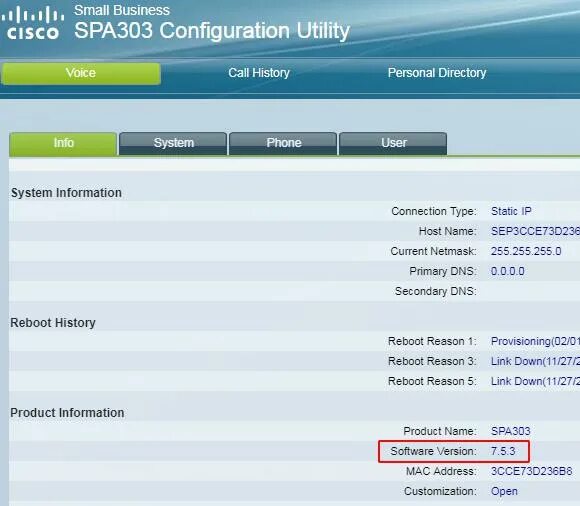
Task: Click the netmask value 255.255.255.0
Action: tap(526, 251)
